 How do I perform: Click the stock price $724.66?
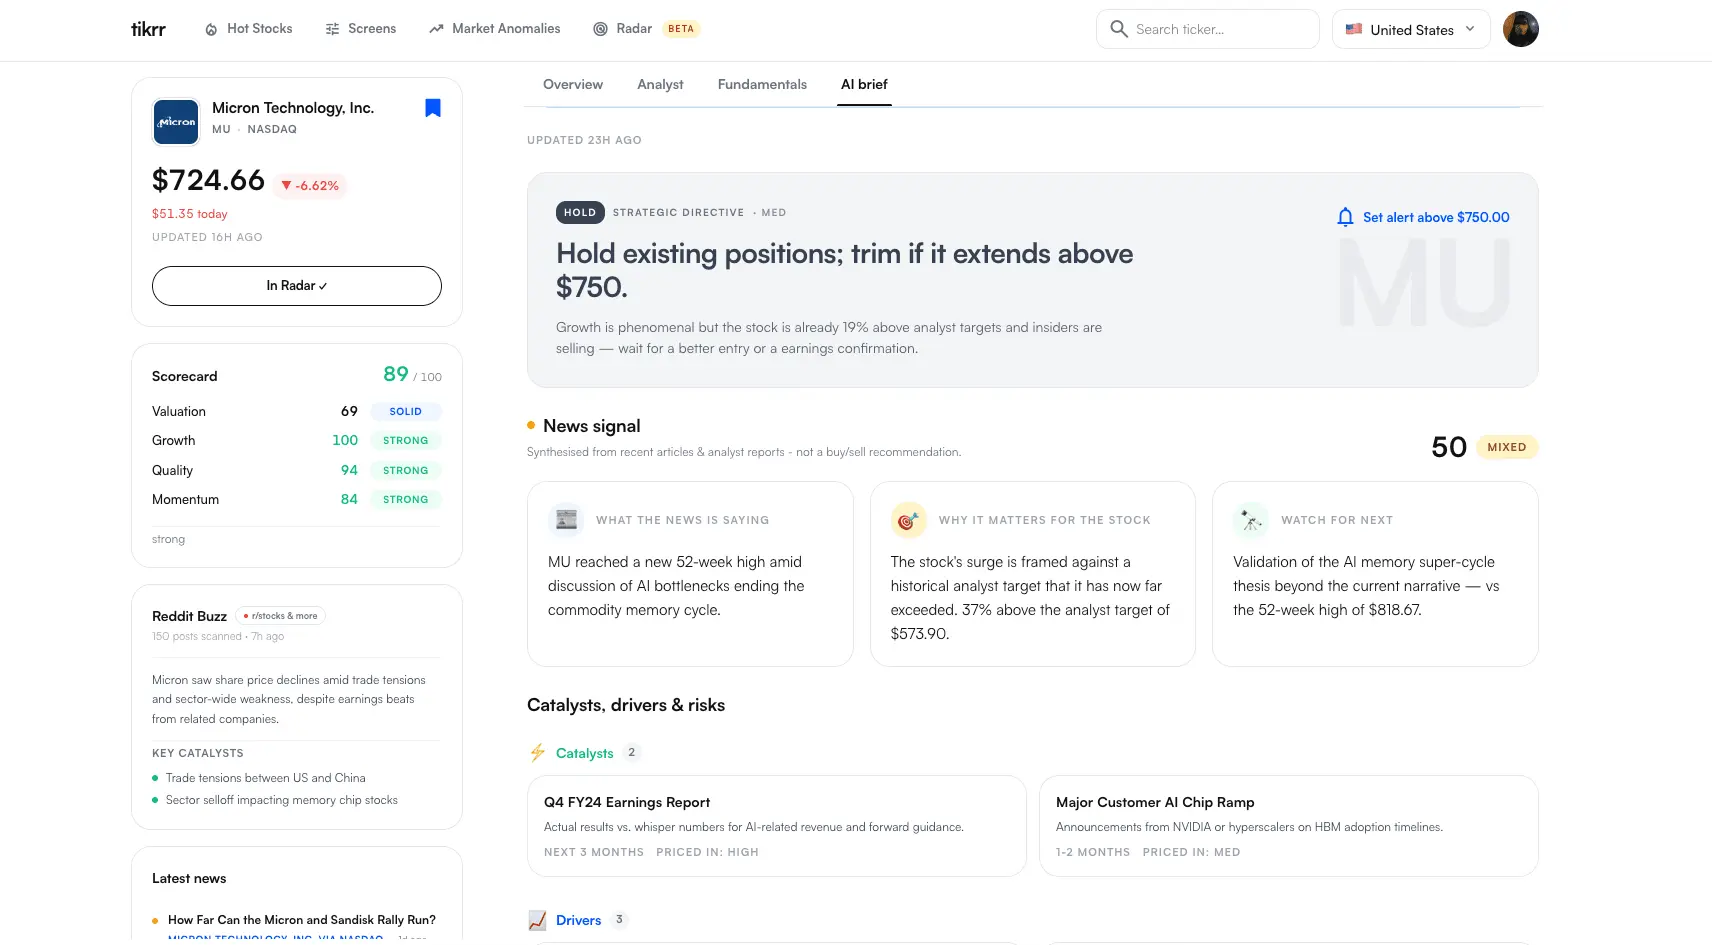[x=208, y=180]
